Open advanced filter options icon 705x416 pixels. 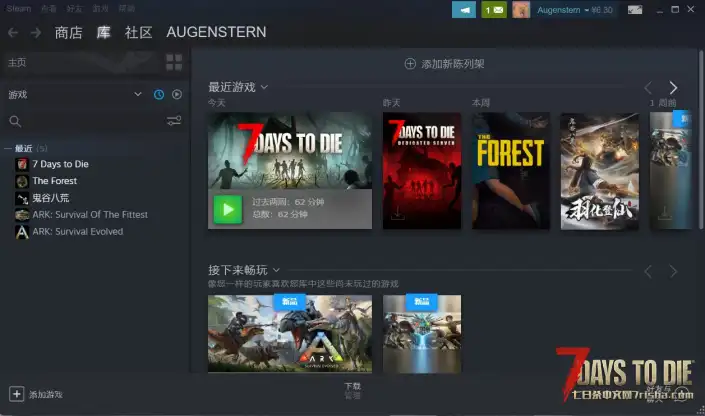[x=174, y=121]
